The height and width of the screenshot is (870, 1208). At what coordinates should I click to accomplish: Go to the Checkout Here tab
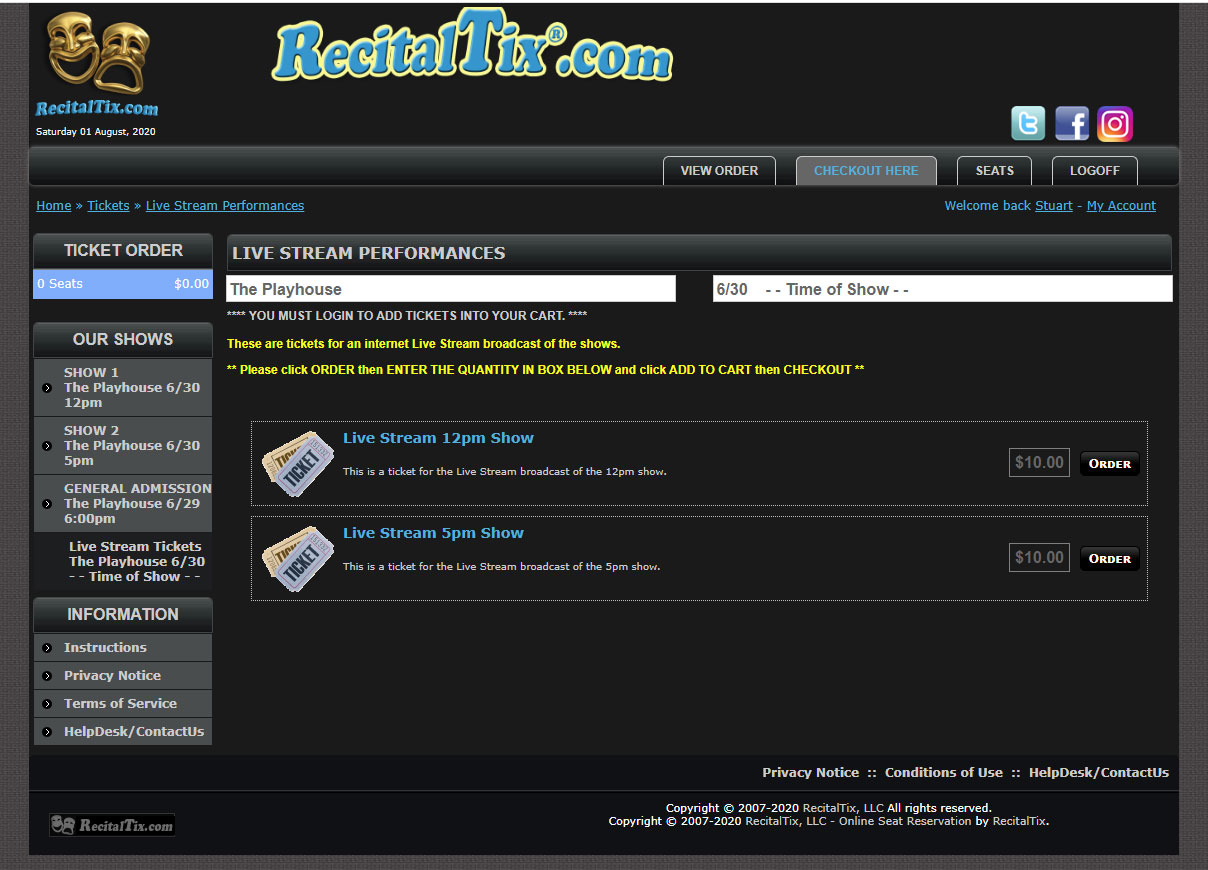(x=866, y=171)
